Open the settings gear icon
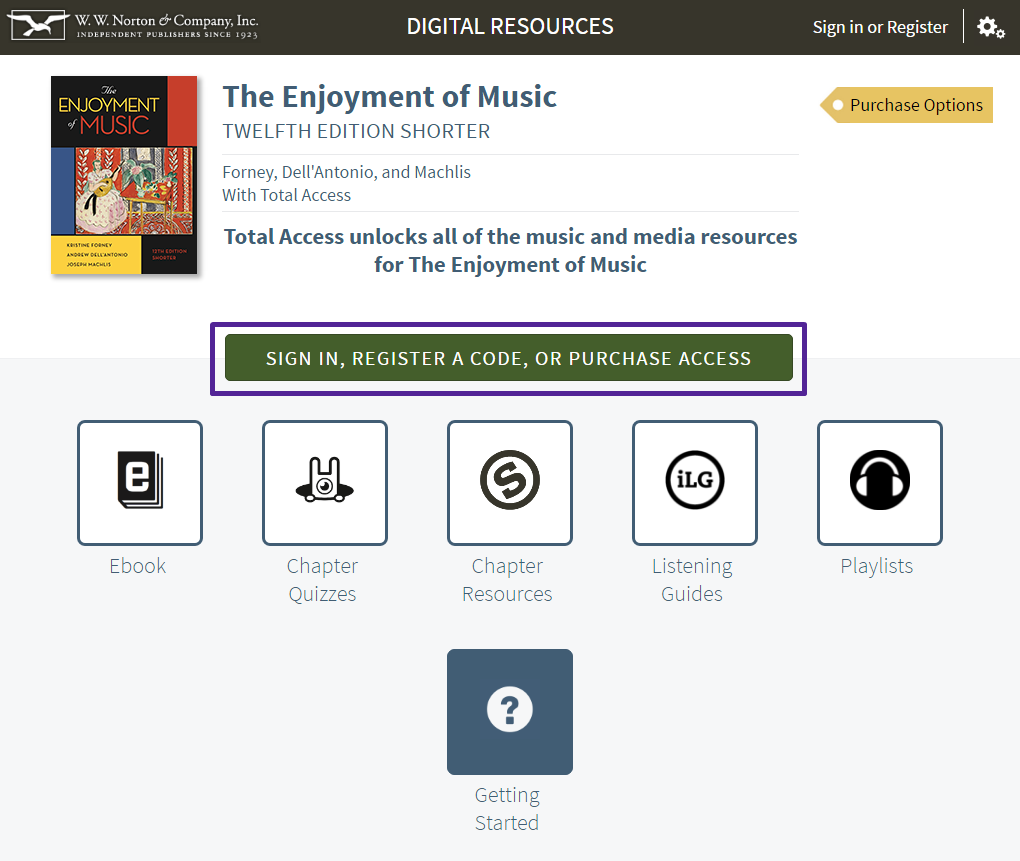This screenshot has height=861, width=1020. point(991,27)
